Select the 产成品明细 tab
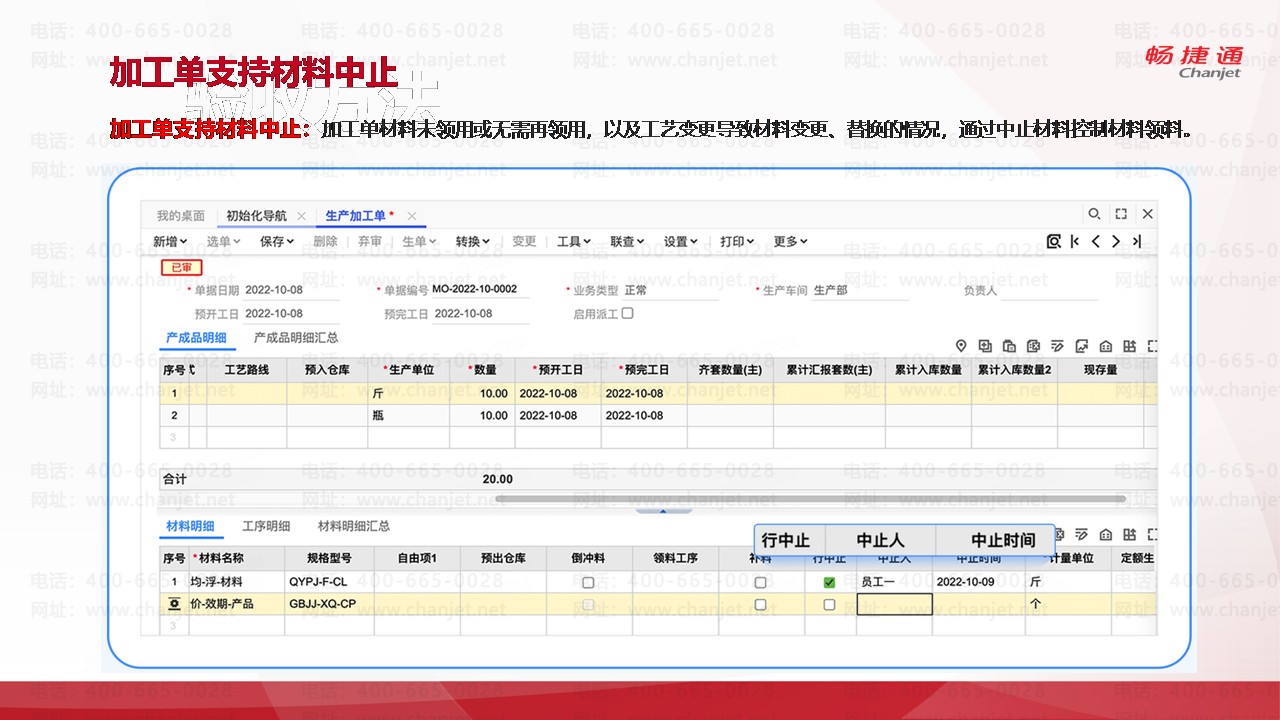 pyautogui.click(x=196, y=337)
